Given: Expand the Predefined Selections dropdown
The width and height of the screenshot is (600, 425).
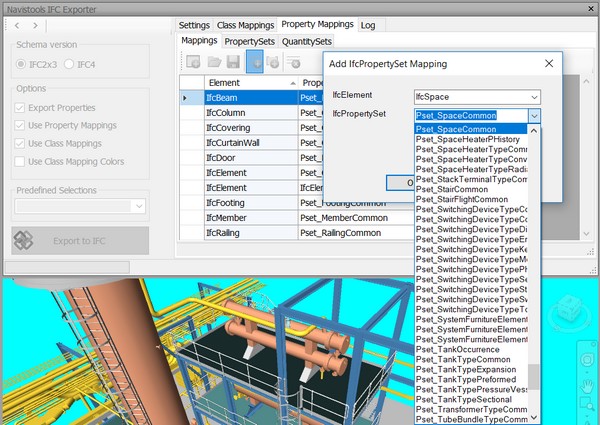Looking at the screenshot, I should tap(139, 206).
